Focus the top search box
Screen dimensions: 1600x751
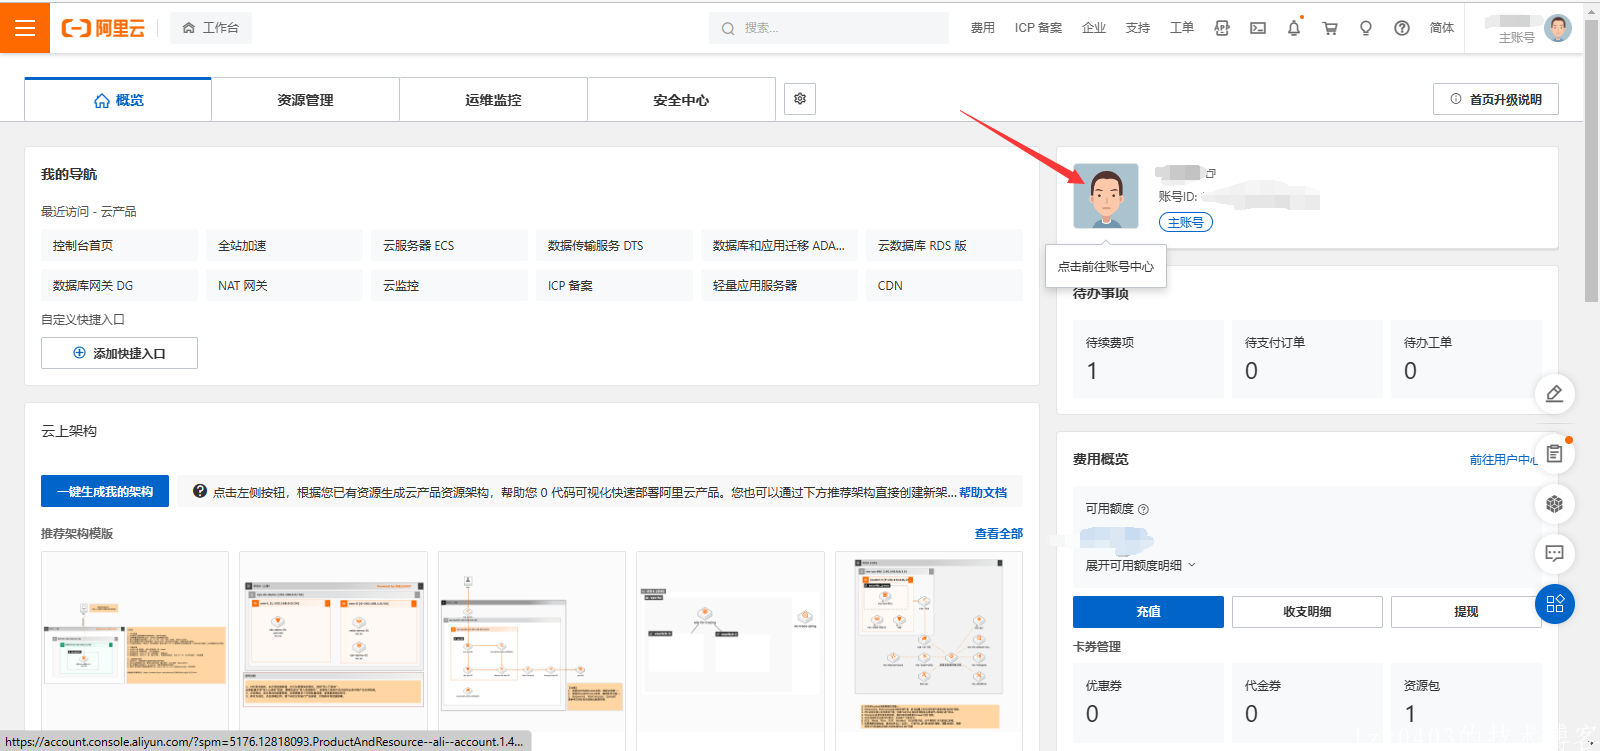[x=829, y=28]
